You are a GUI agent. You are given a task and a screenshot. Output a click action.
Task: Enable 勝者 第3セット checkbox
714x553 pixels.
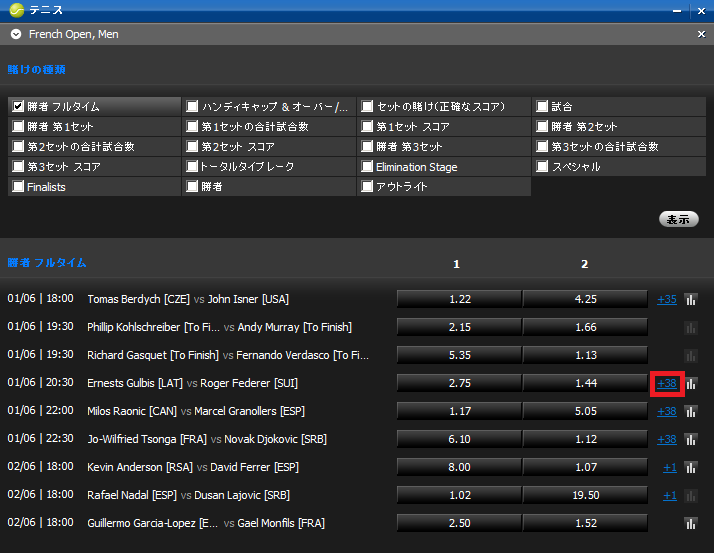click(x=367, y=146)
